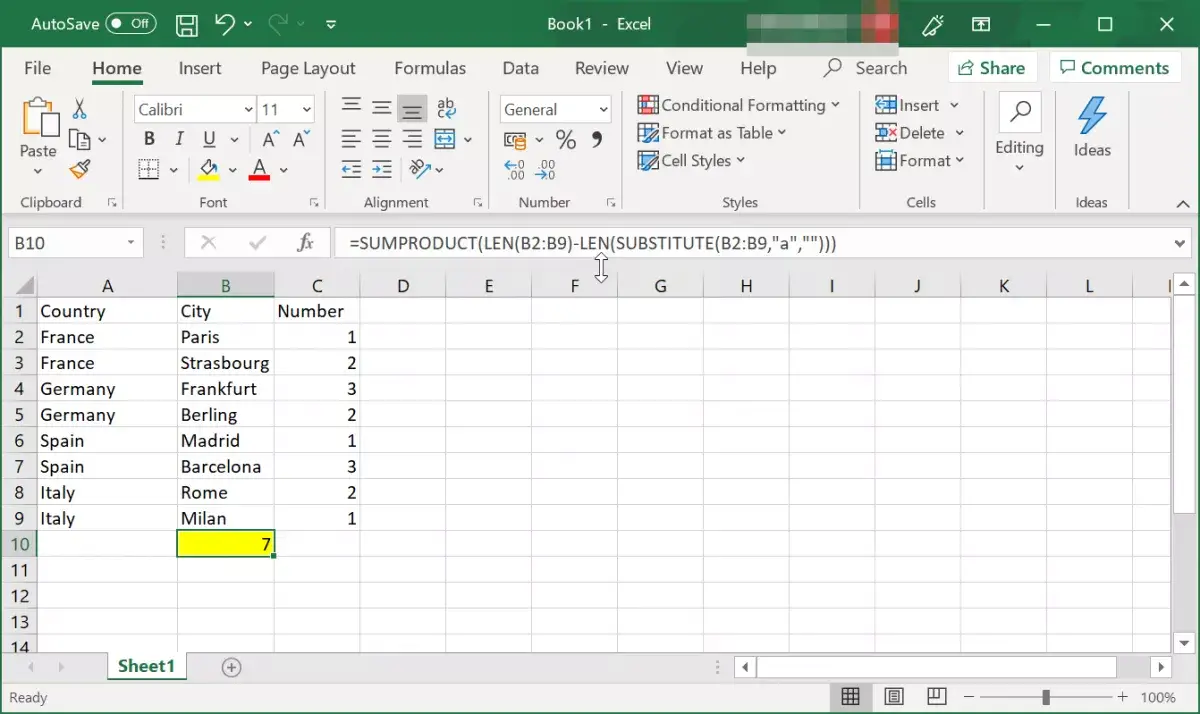Adjust the zoom slider handle
This screenshot has width=1200, height=714.
pos(1046,697)
